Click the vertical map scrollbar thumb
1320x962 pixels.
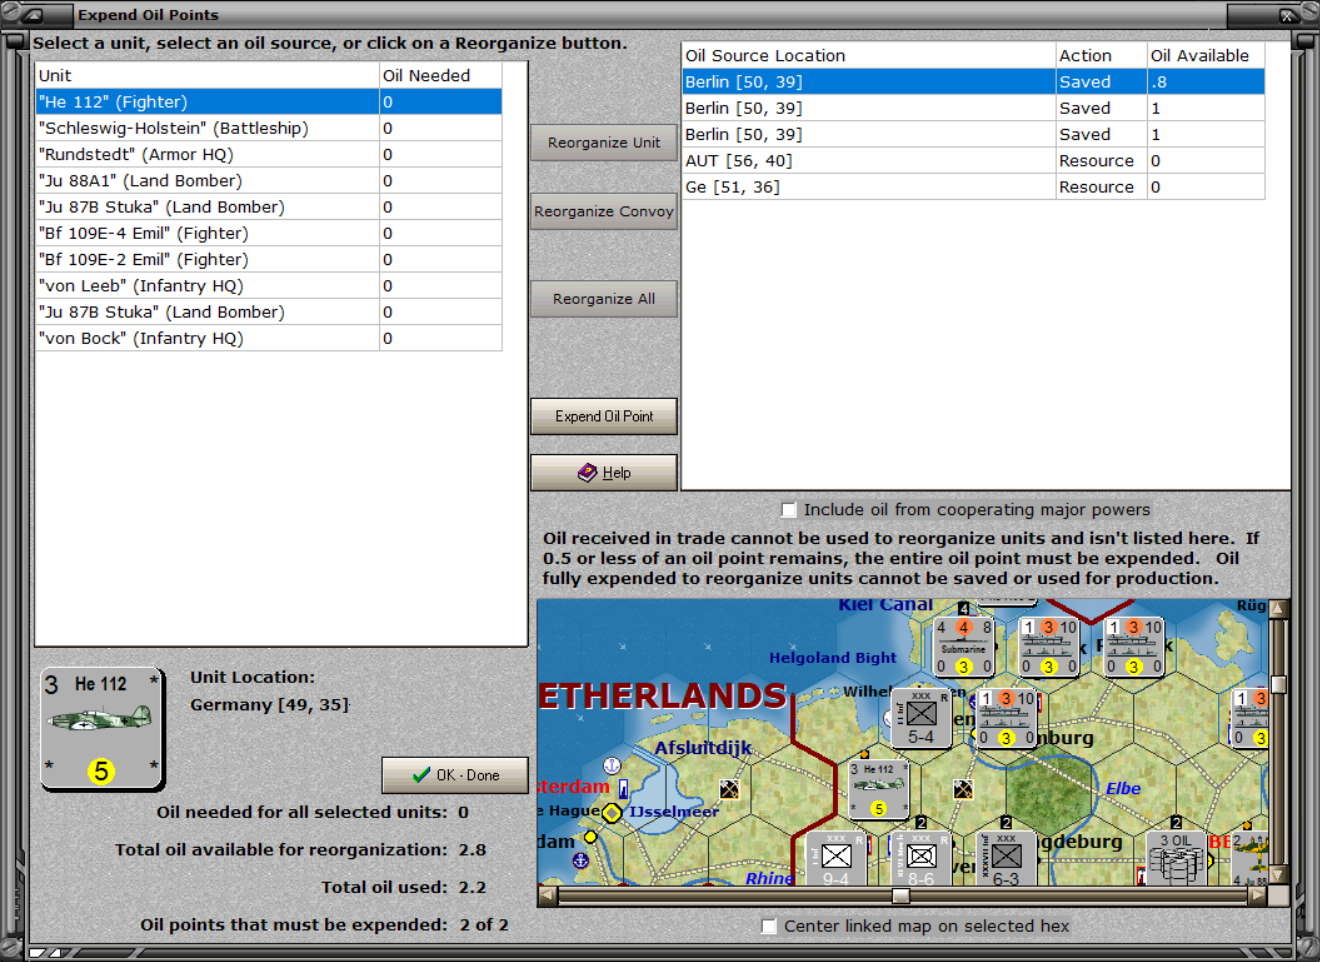(x=1277, y=685)
